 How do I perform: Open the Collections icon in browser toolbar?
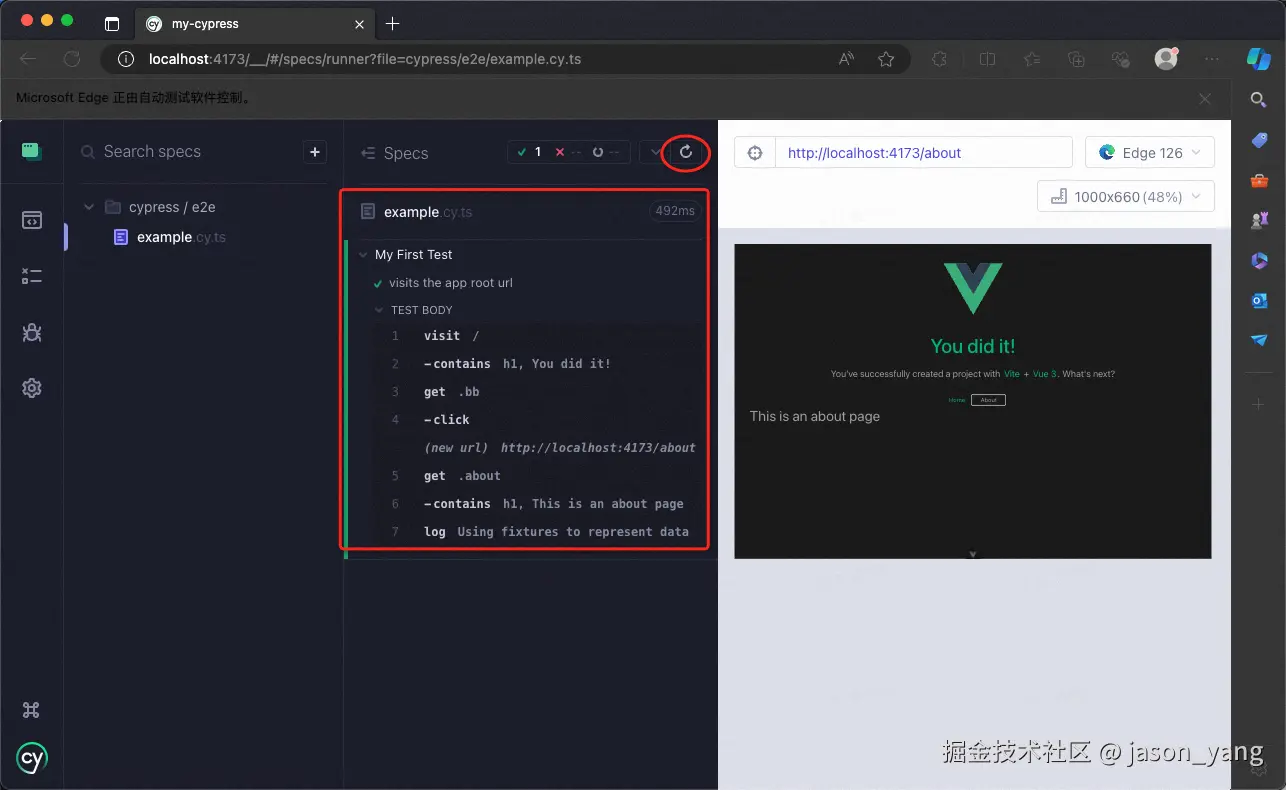[x=1076, y=59]
